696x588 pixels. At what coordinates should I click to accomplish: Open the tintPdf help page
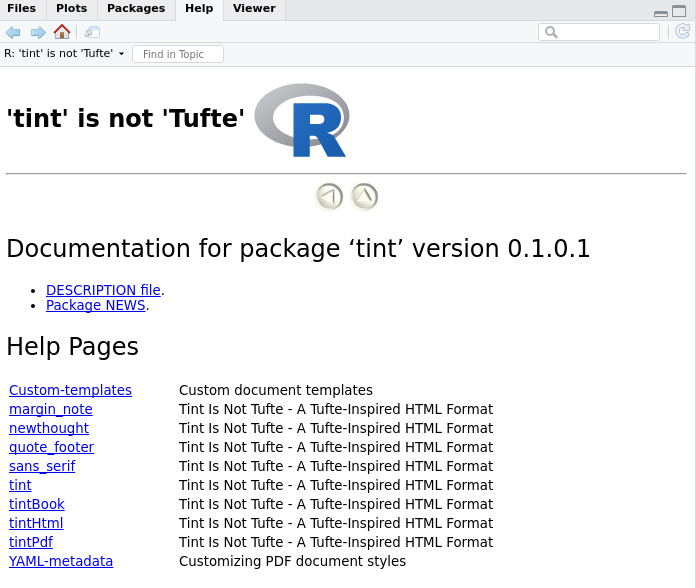tap(31, 542)
